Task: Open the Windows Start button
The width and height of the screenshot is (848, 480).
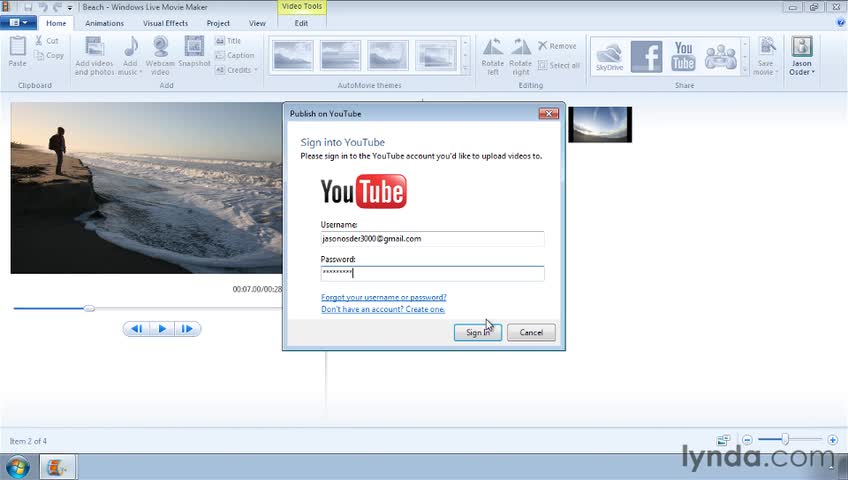Action: coord(18,466)
